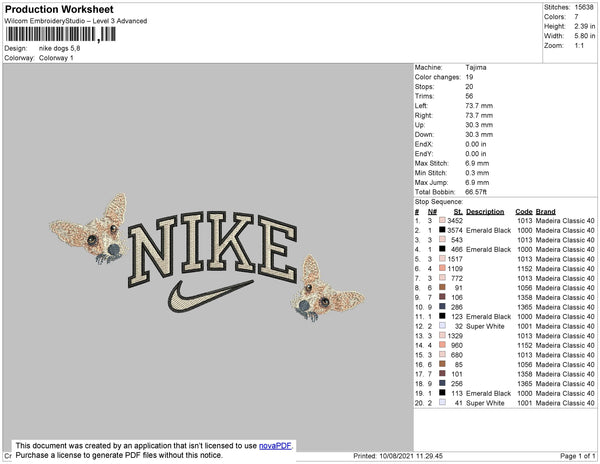
Task: Click black swatch for stop 2 Emerald Black
Action: click(x=442, y=230)
